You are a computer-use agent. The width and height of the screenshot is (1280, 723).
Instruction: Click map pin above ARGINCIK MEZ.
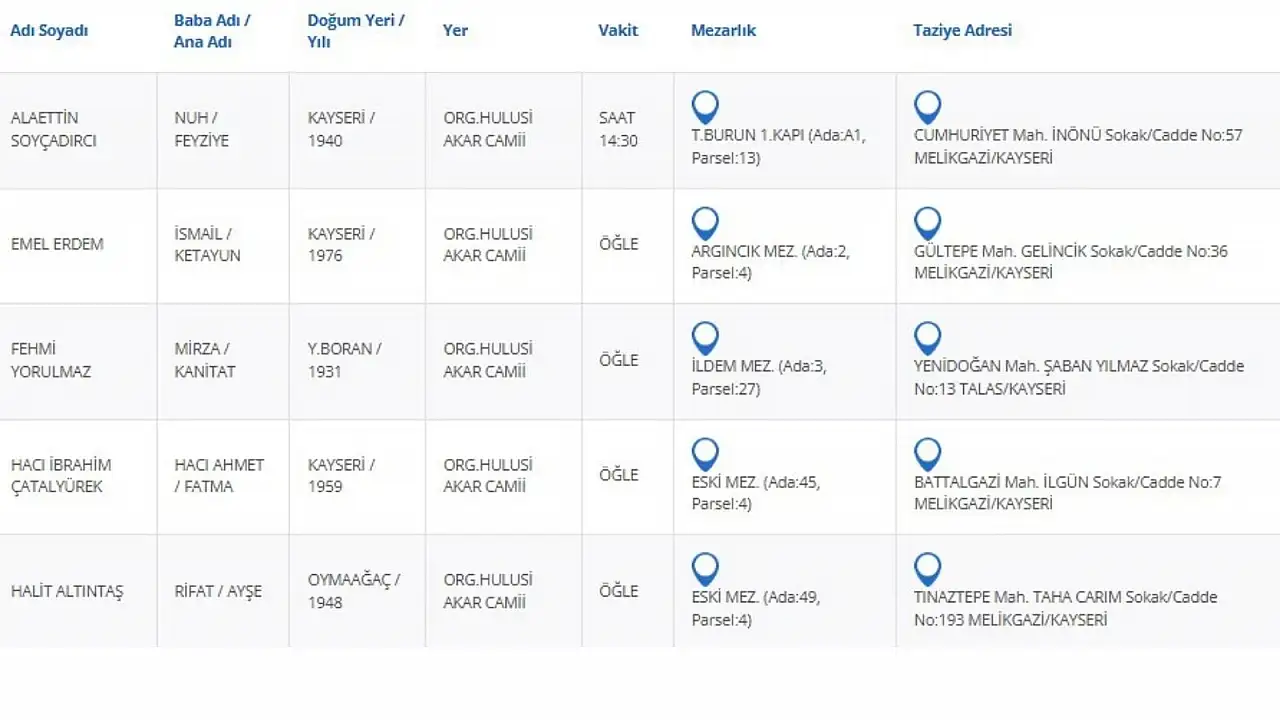pyautogui.click(x=705, y=223)
